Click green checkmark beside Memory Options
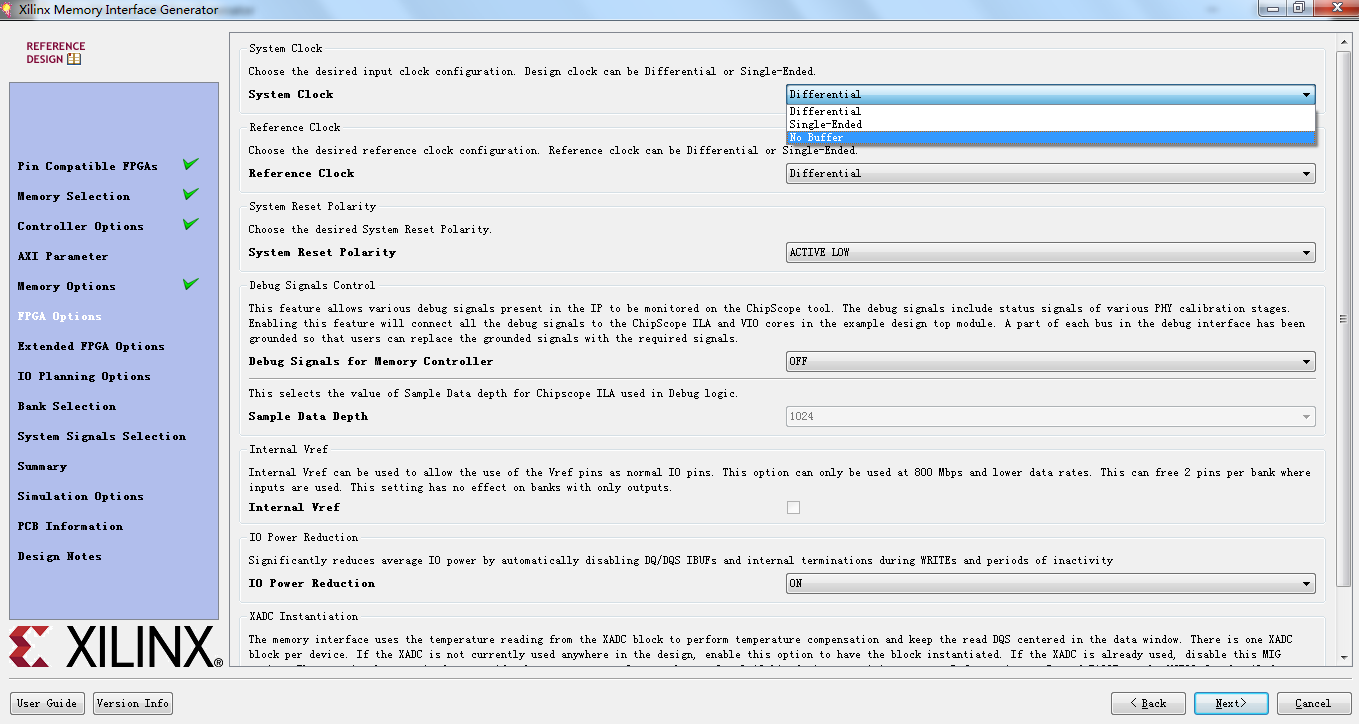Screen dimensions: 1359x724 (x=191, y=285)
